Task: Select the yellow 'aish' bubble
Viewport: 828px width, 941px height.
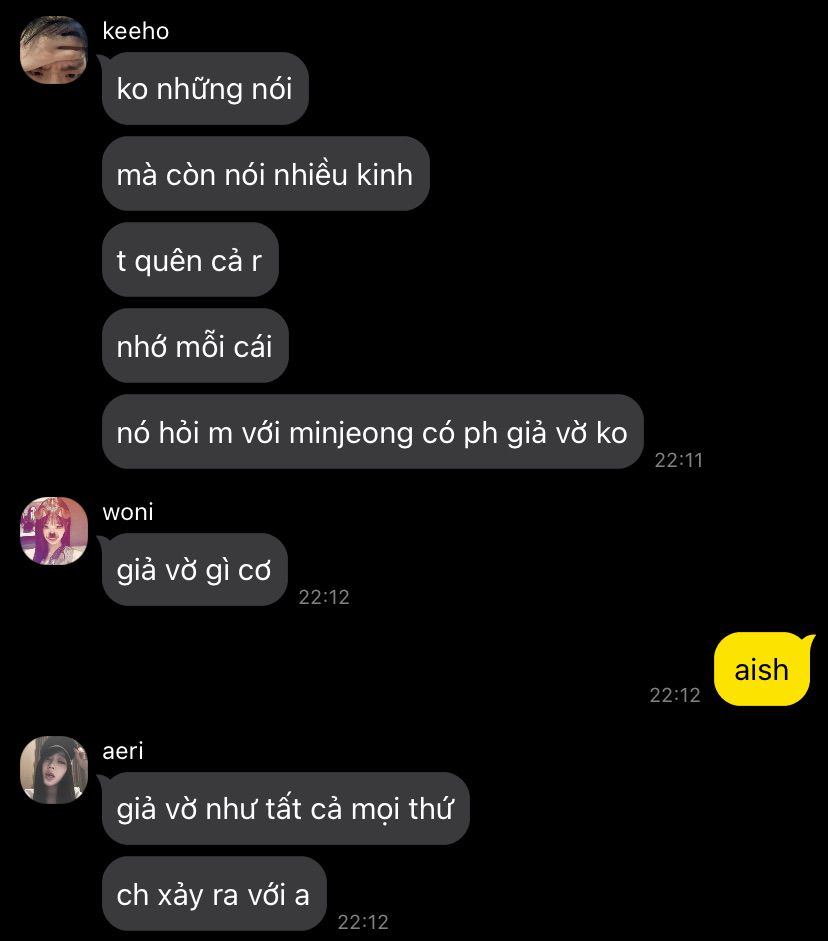Action: coord(762,669)
